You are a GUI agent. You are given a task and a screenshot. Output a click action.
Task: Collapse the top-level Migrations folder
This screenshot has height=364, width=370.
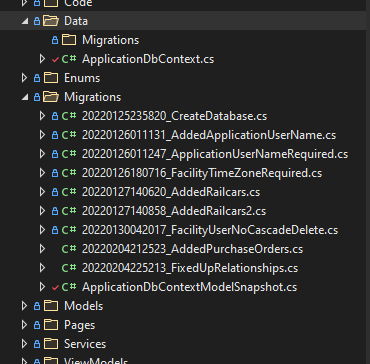(25, 97)
